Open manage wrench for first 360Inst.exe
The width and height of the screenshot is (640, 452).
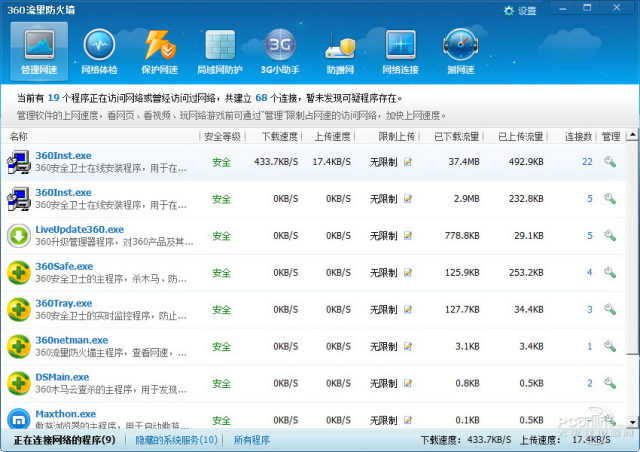point(610,162)
